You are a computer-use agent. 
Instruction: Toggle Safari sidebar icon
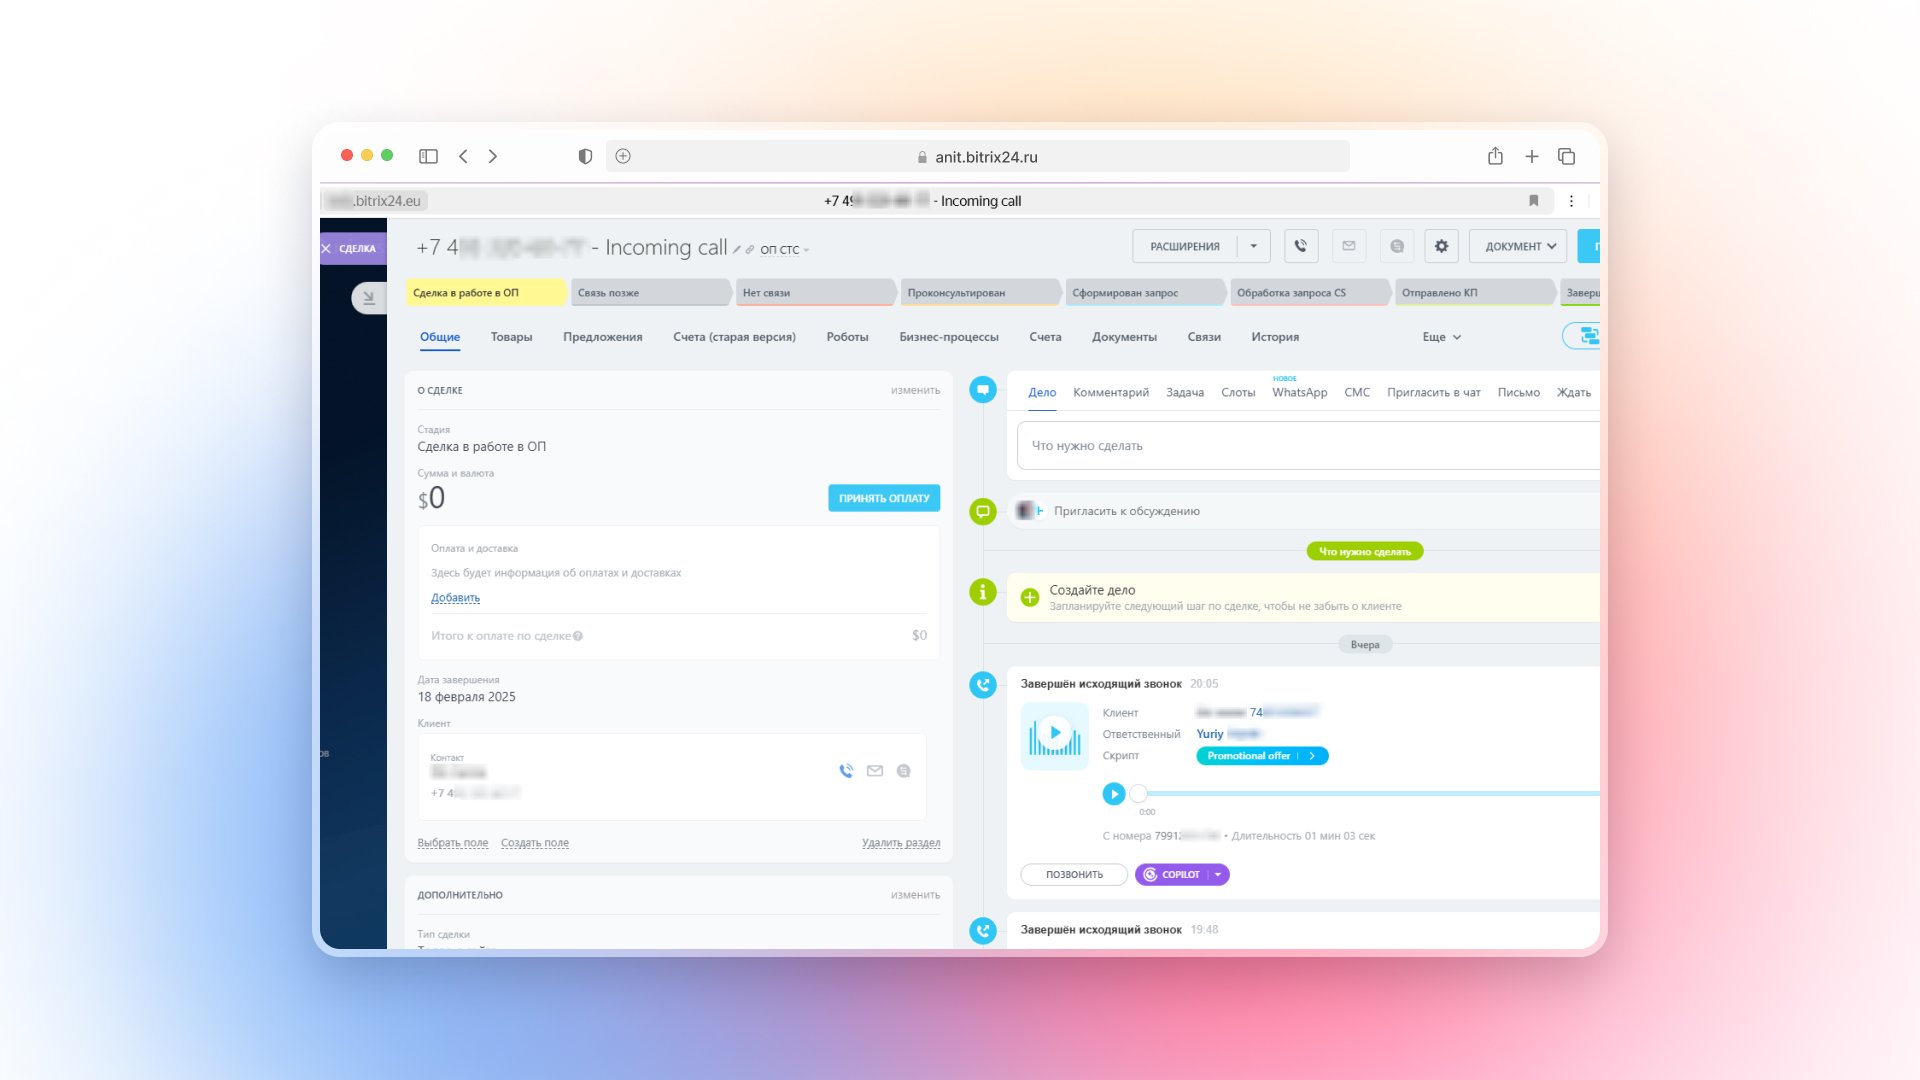[x=428, y=156]
